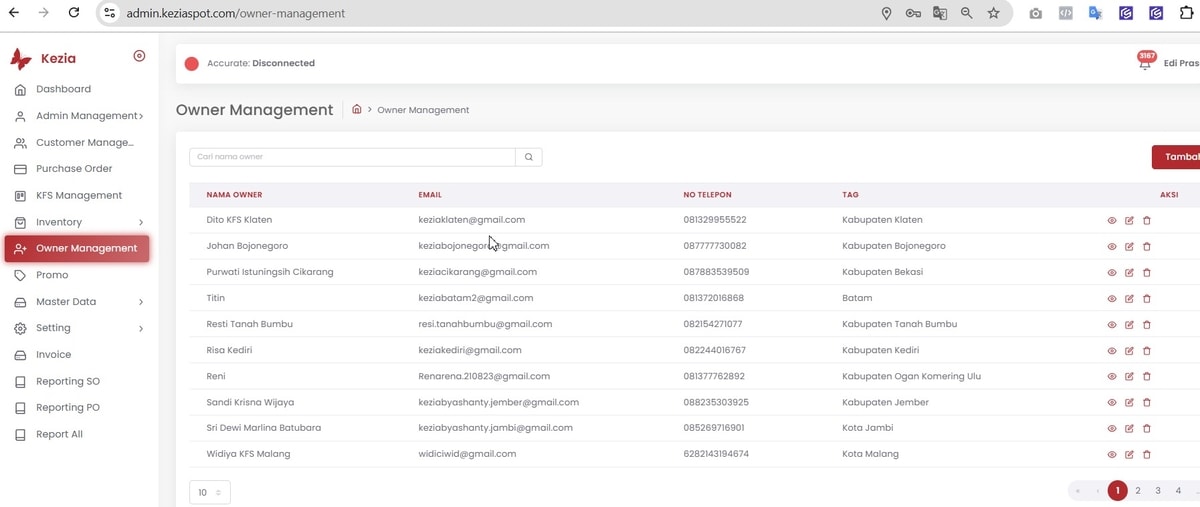
Task: Click the red Tambah button
Action: (1178, 157)
